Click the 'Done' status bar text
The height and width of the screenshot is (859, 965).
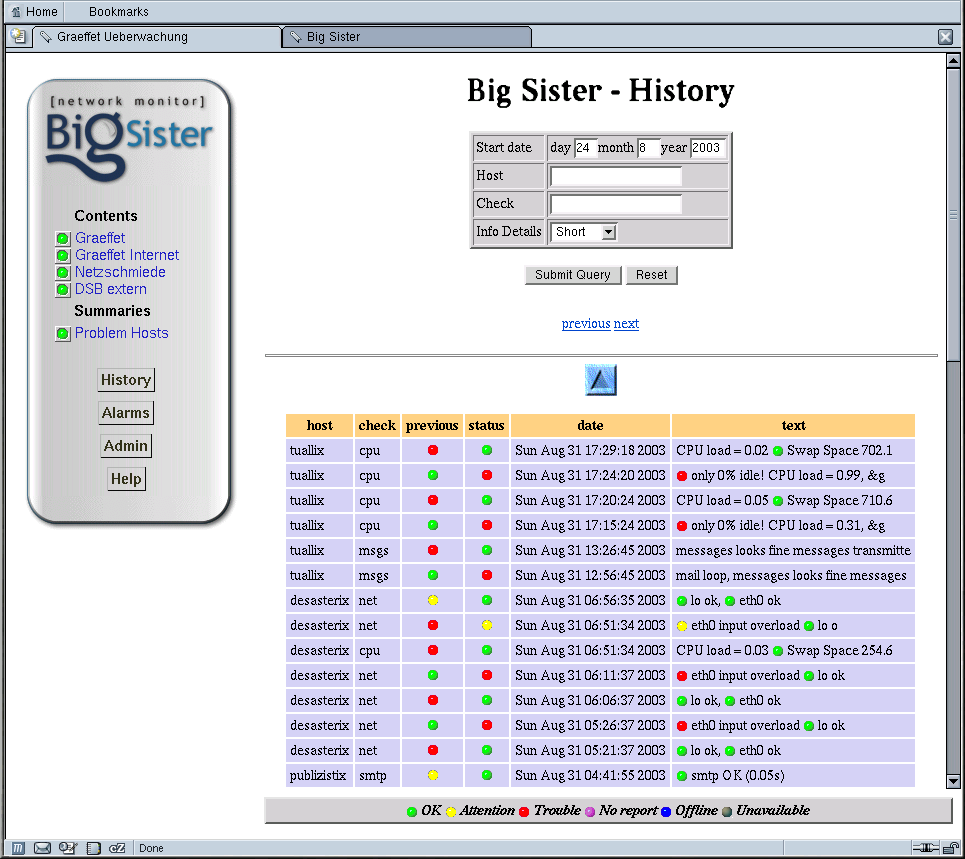(x=151, y=848)
